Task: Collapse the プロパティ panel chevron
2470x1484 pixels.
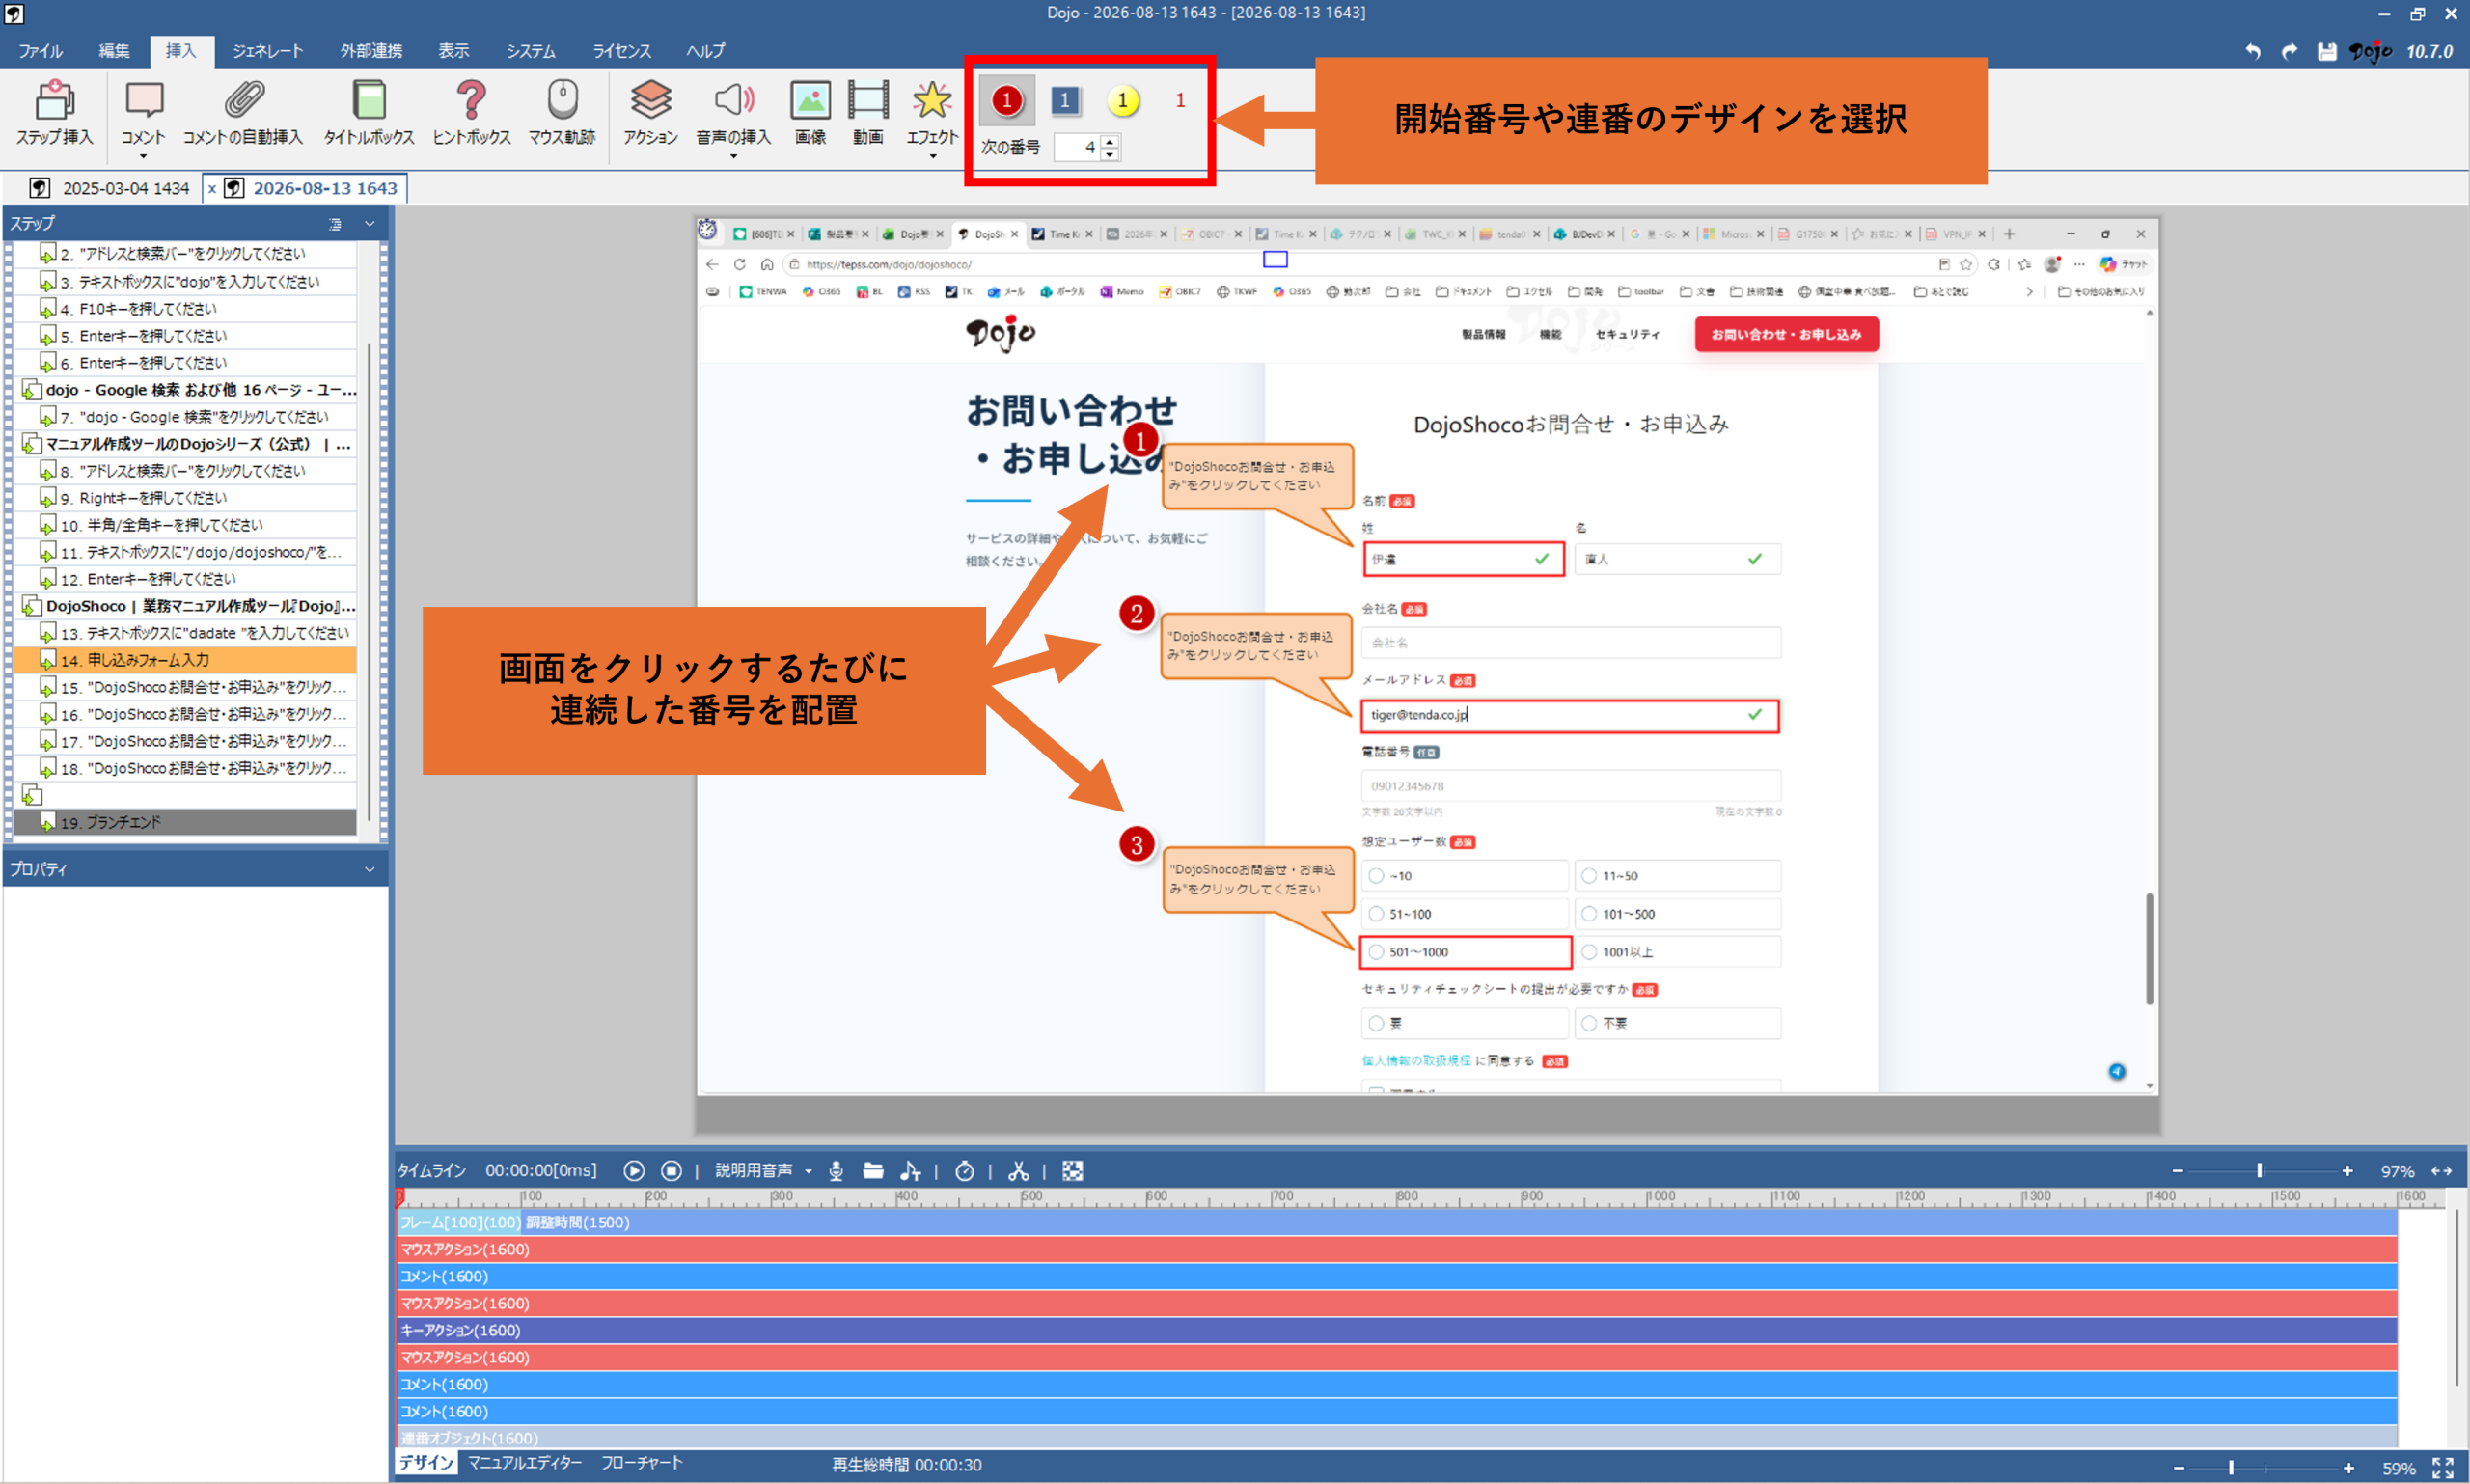Action: (x=370, y=869)
